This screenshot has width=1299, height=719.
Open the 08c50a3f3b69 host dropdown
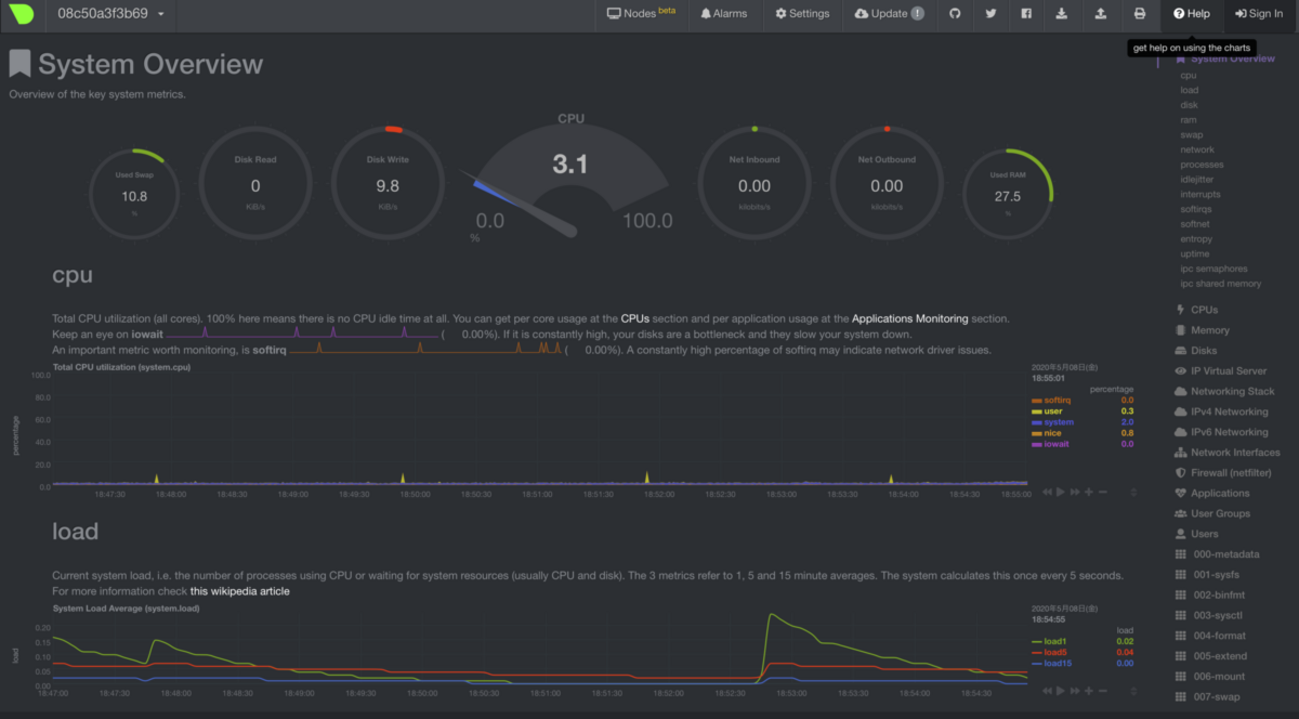pyautogui.click(x=110, y=14)
